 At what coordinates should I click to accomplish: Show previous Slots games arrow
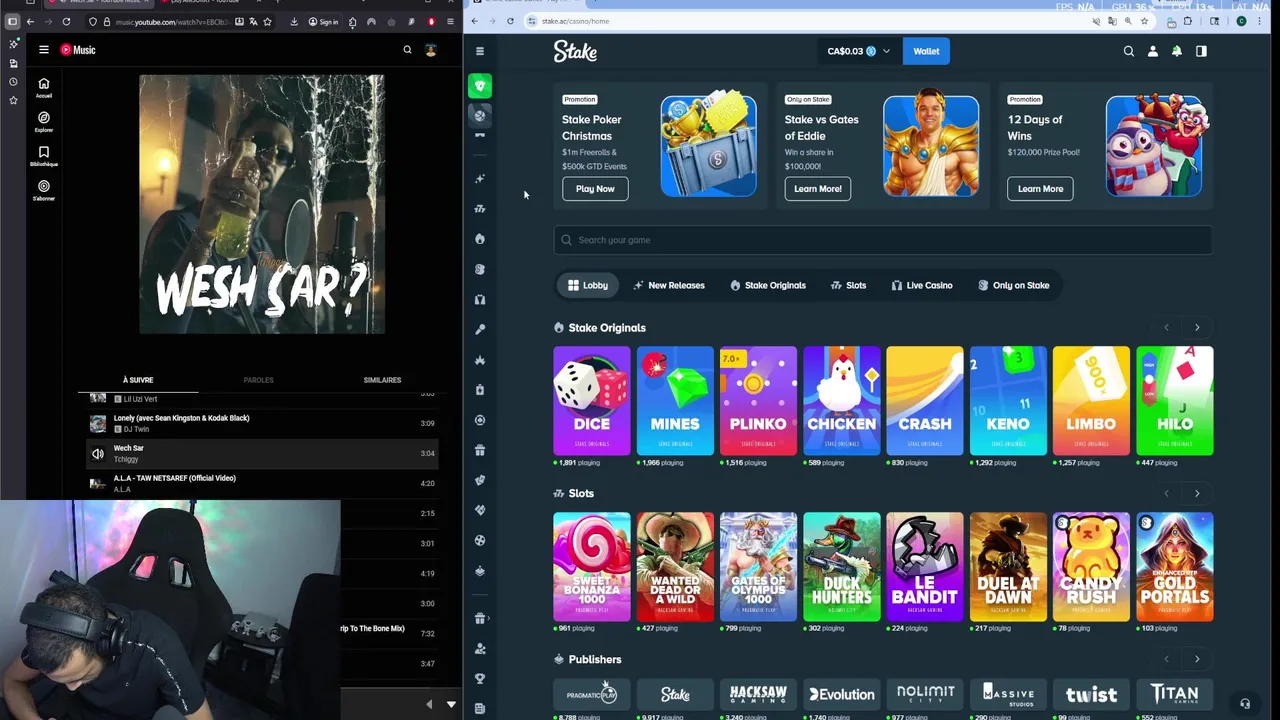coord(1166,493)
